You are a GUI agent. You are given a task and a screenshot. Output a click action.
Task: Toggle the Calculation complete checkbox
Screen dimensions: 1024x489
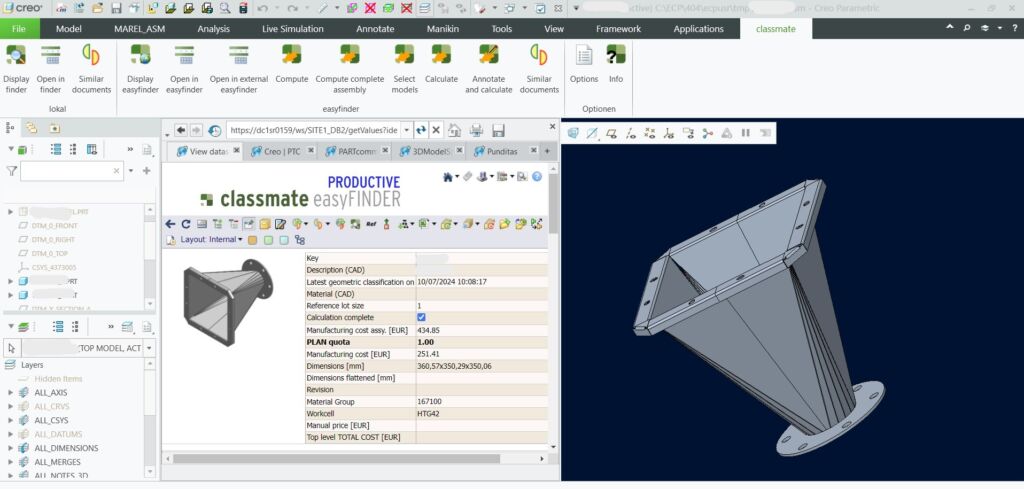tap(421, 317)
